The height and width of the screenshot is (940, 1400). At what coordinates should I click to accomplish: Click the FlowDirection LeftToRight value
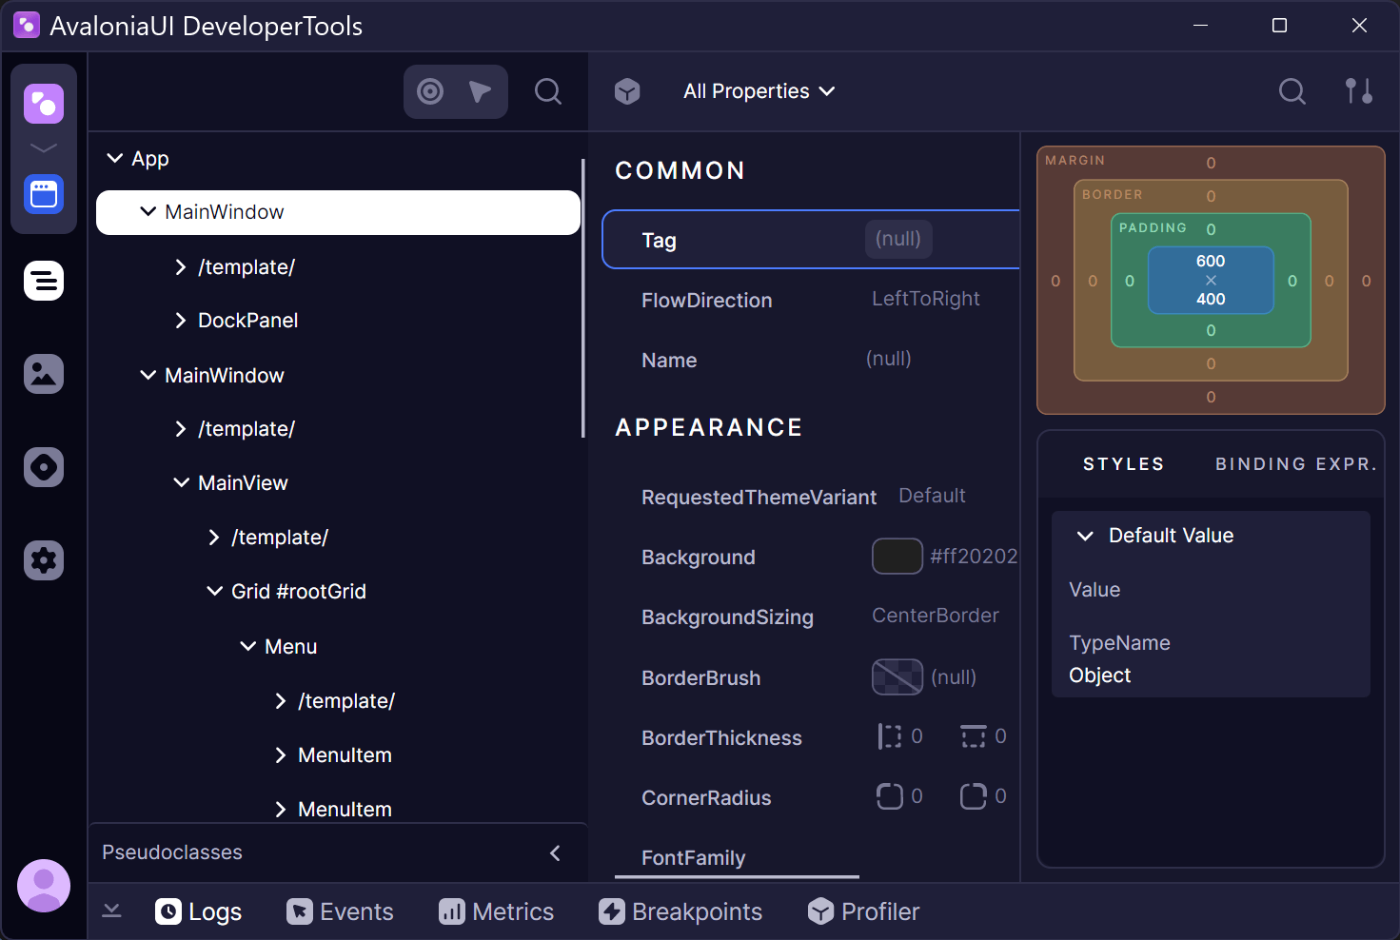click(x=925, y=299)
